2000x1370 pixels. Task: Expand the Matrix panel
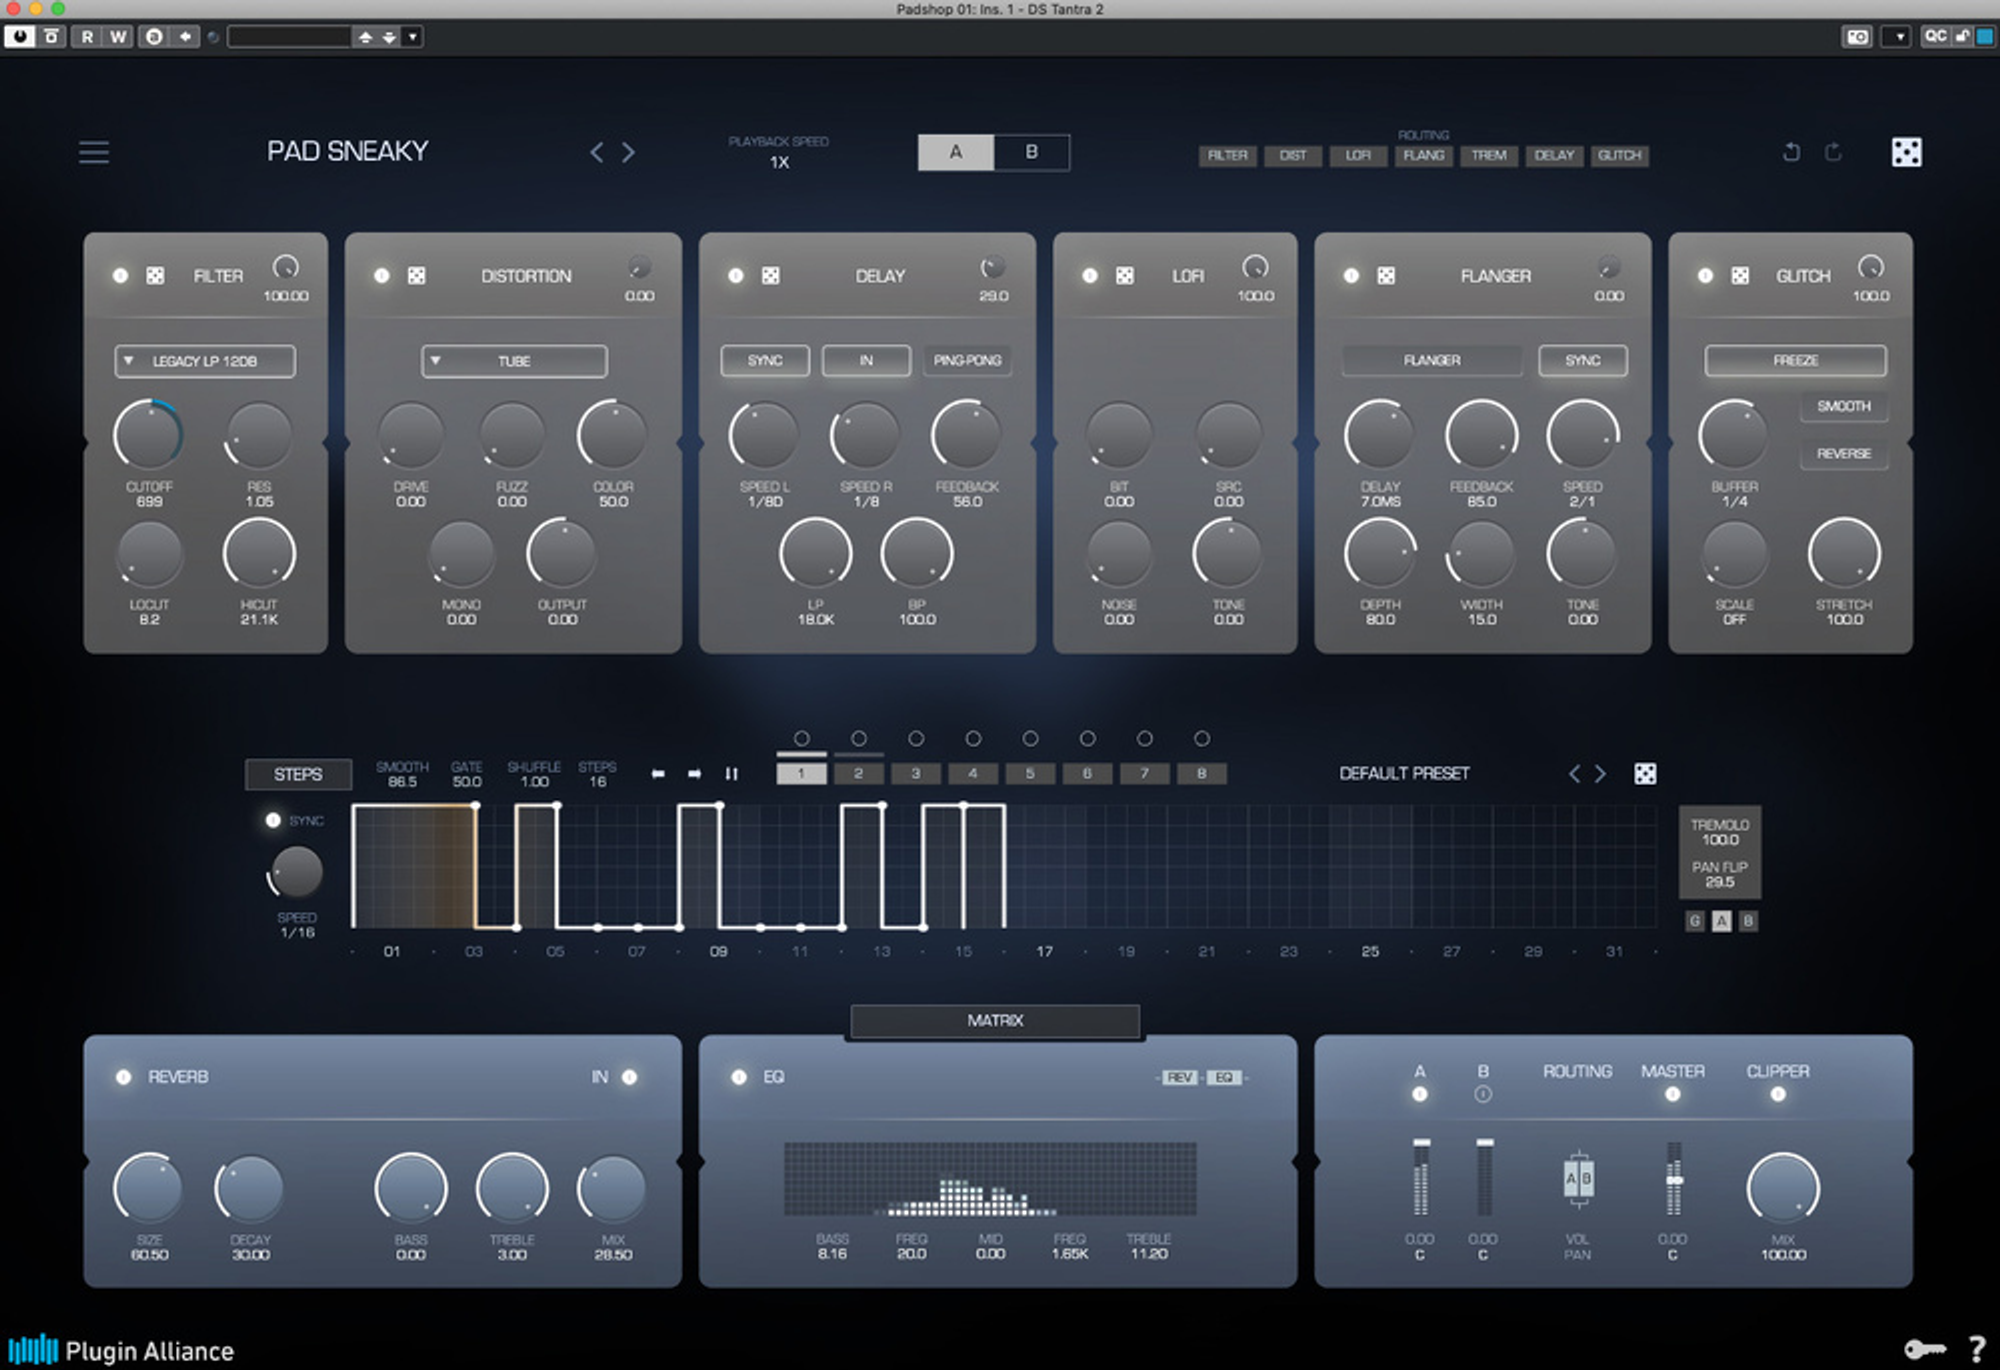coord(995,1020)
